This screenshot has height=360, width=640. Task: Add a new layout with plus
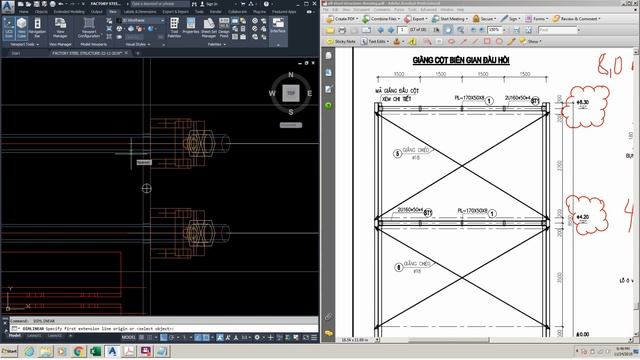coord(70,336)
